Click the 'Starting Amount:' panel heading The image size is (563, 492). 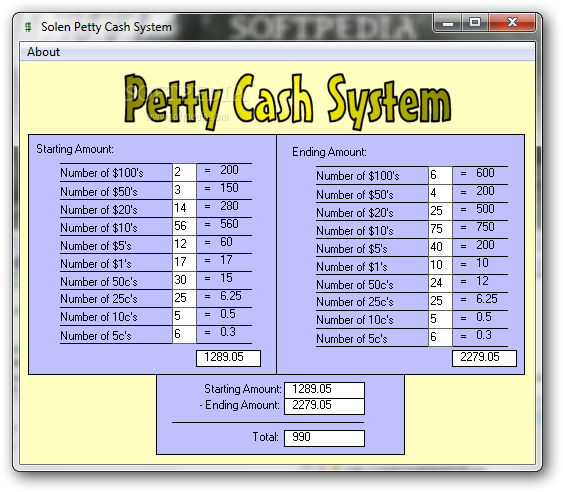(75, 149)
